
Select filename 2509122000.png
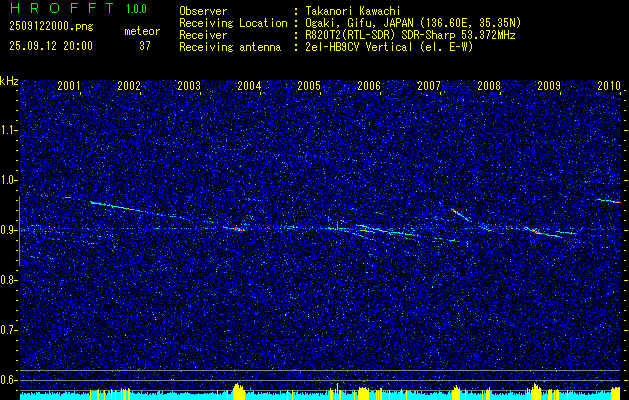tap(51, 27)
